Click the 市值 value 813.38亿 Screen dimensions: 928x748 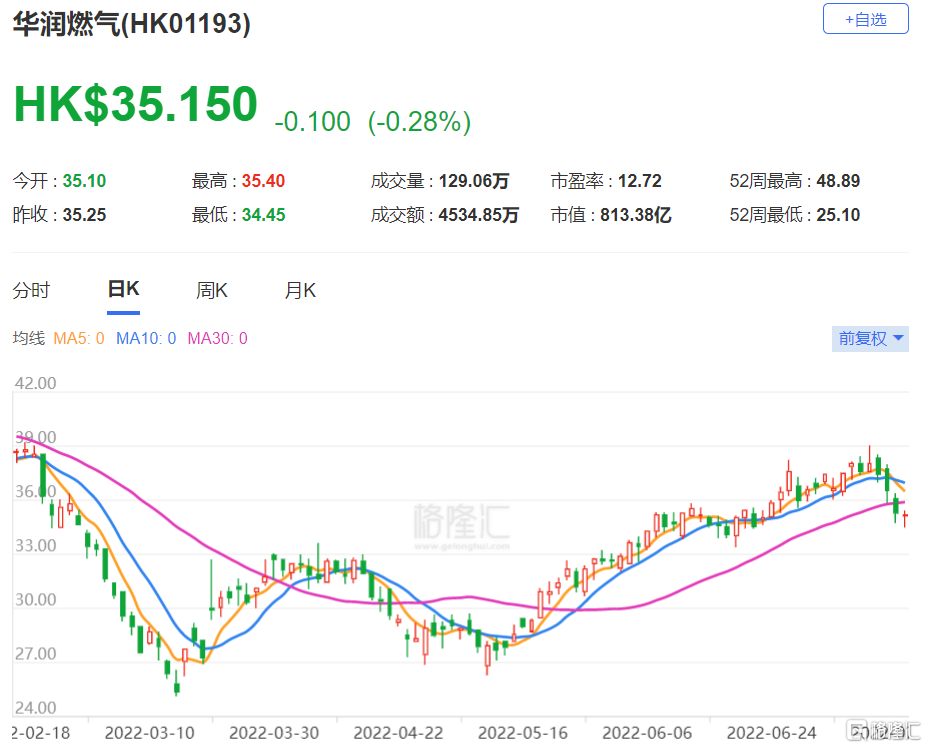(636, 215)
